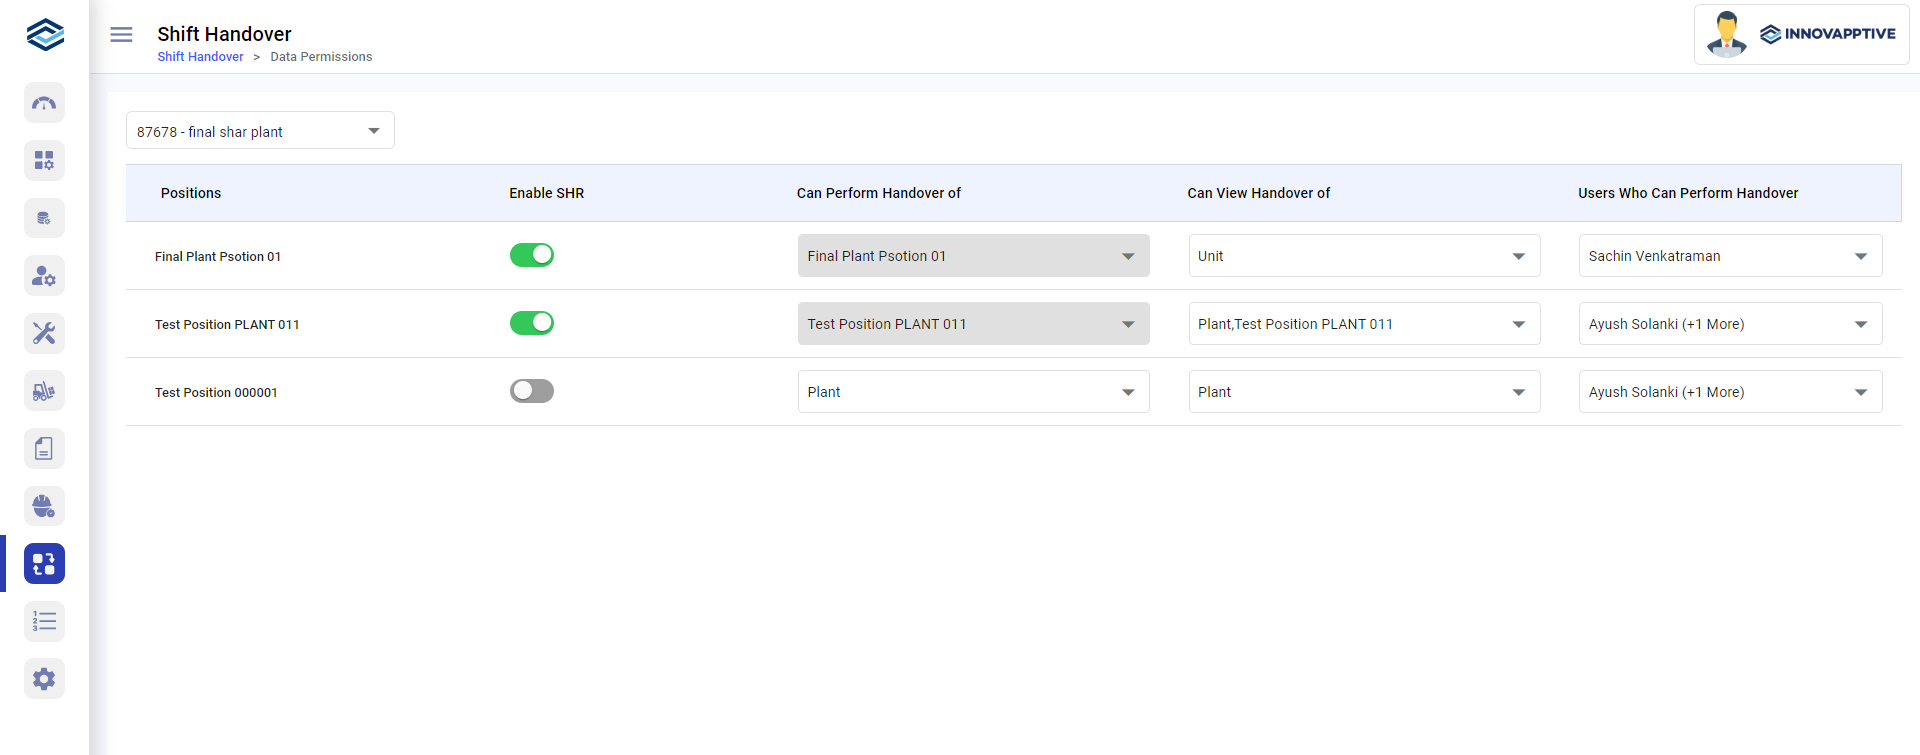Click the Shift Handover breadcrumb link
This screenshot has width=1920, height=755.
pos(200,57)
